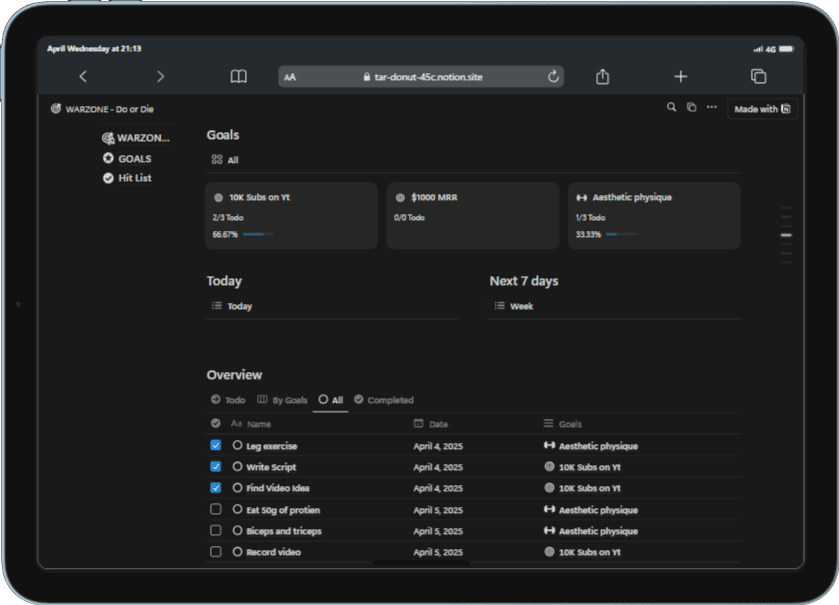The image size is (839, 605).
Task: Open reader options AA in address bar
Action: pos(290,77)
